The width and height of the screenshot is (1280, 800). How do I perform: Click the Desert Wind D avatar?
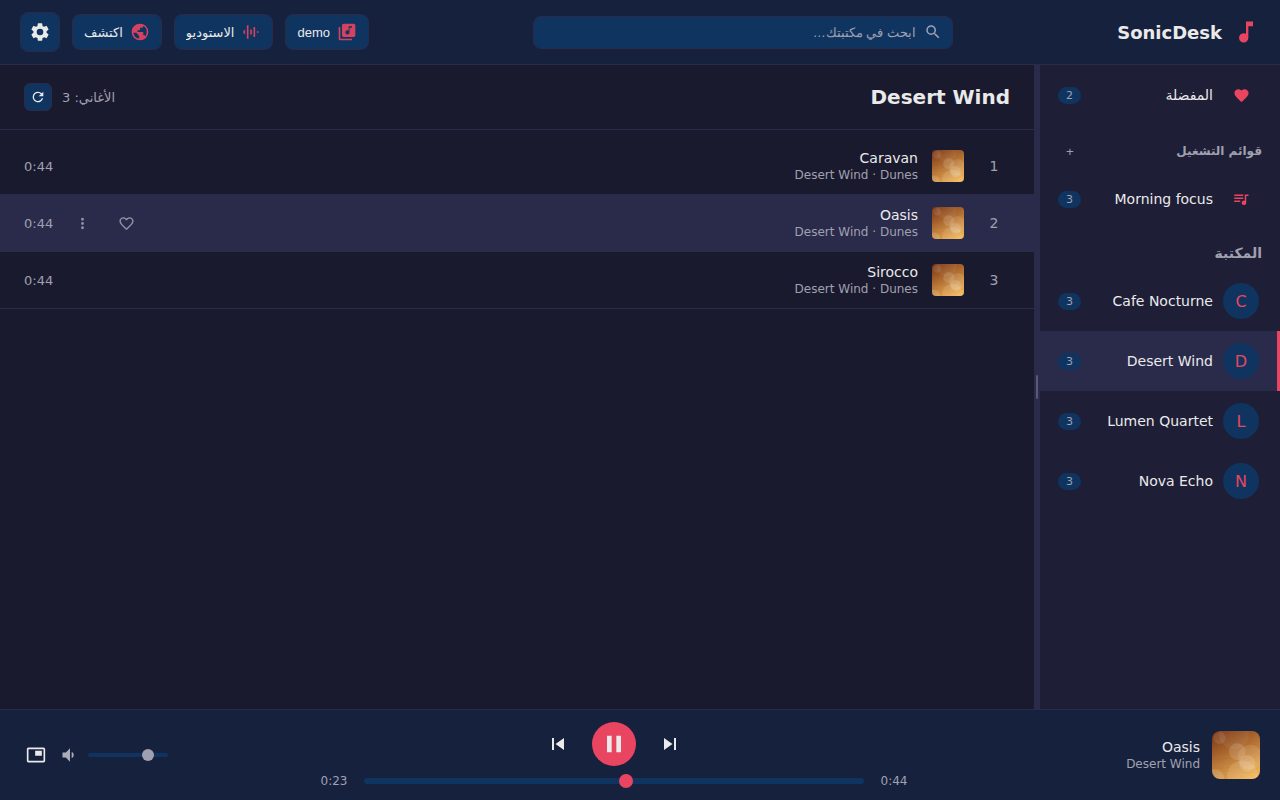point(1241,361)
